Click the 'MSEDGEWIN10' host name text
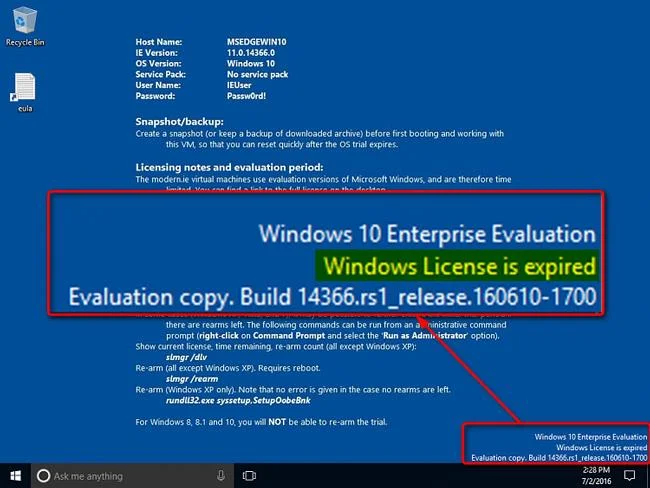This screenshot has width=650, height=488. pos(257,42)
